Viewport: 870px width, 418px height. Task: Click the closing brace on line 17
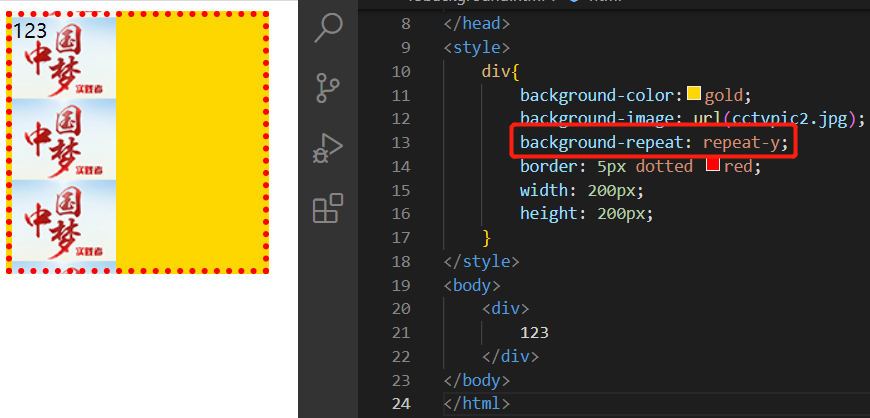(487, 238)
